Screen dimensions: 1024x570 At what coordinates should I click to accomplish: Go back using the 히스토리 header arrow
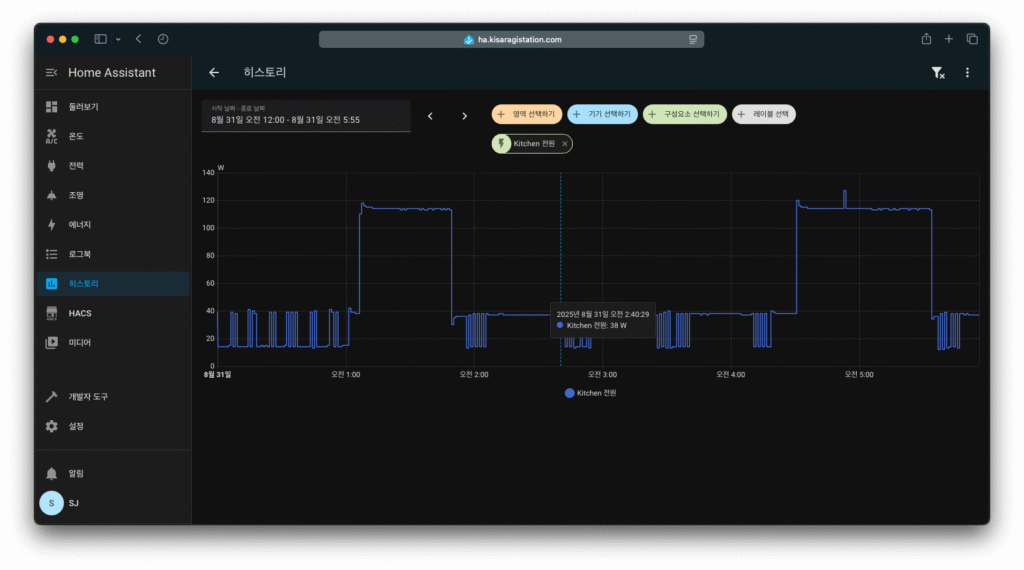pos(214,73)
